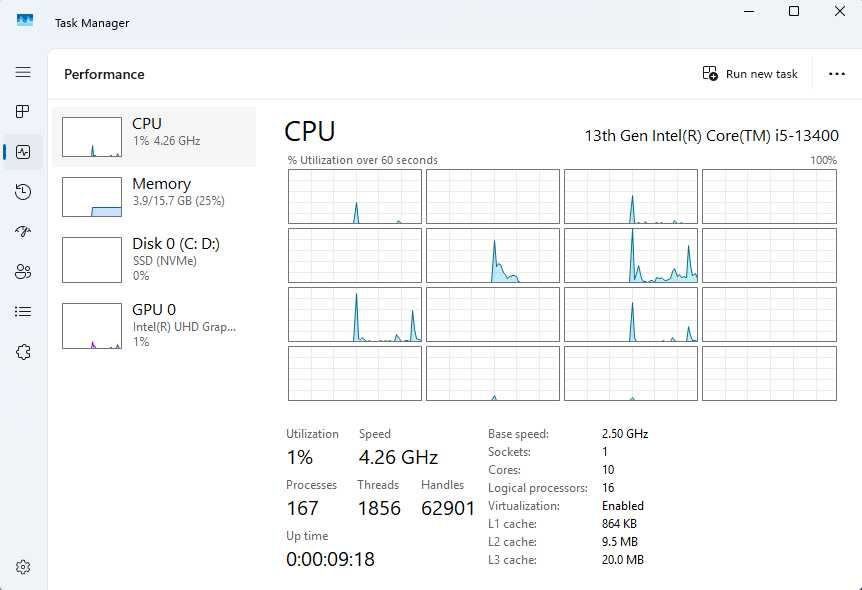Click the GPU 0 mini graph thumbnail

(x=92, y=326)
